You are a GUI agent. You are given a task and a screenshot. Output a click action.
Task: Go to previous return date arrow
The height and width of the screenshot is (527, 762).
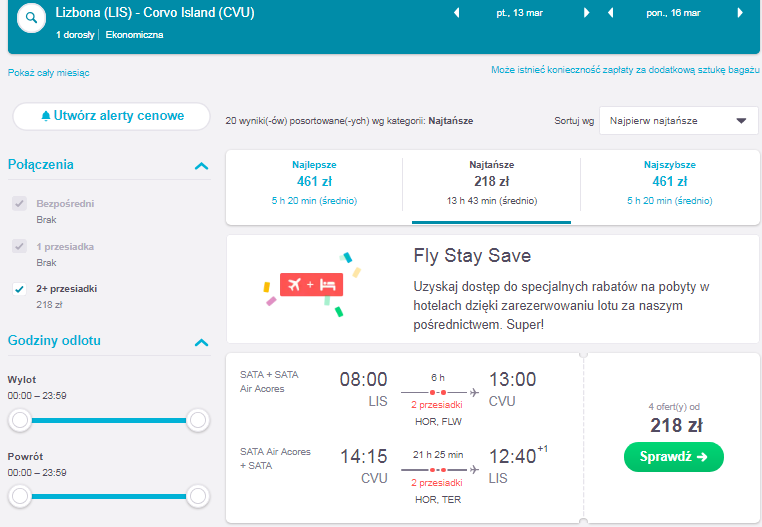610,13
